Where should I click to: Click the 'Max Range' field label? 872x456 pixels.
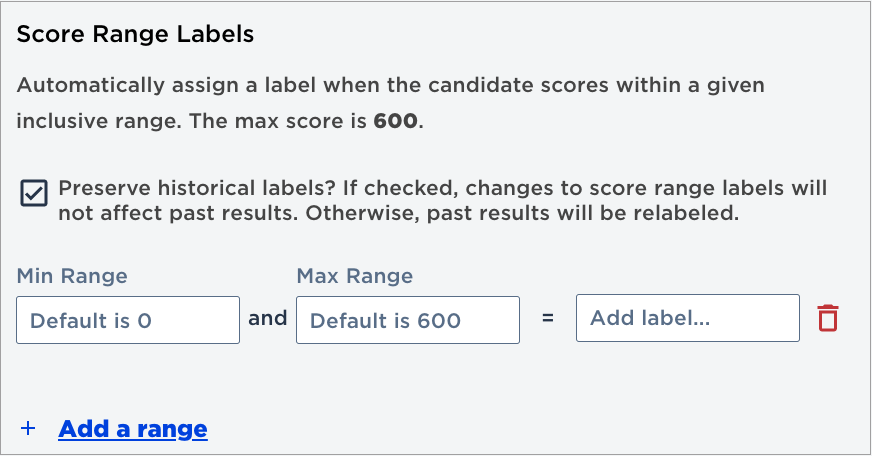click(x=355, y=276)
